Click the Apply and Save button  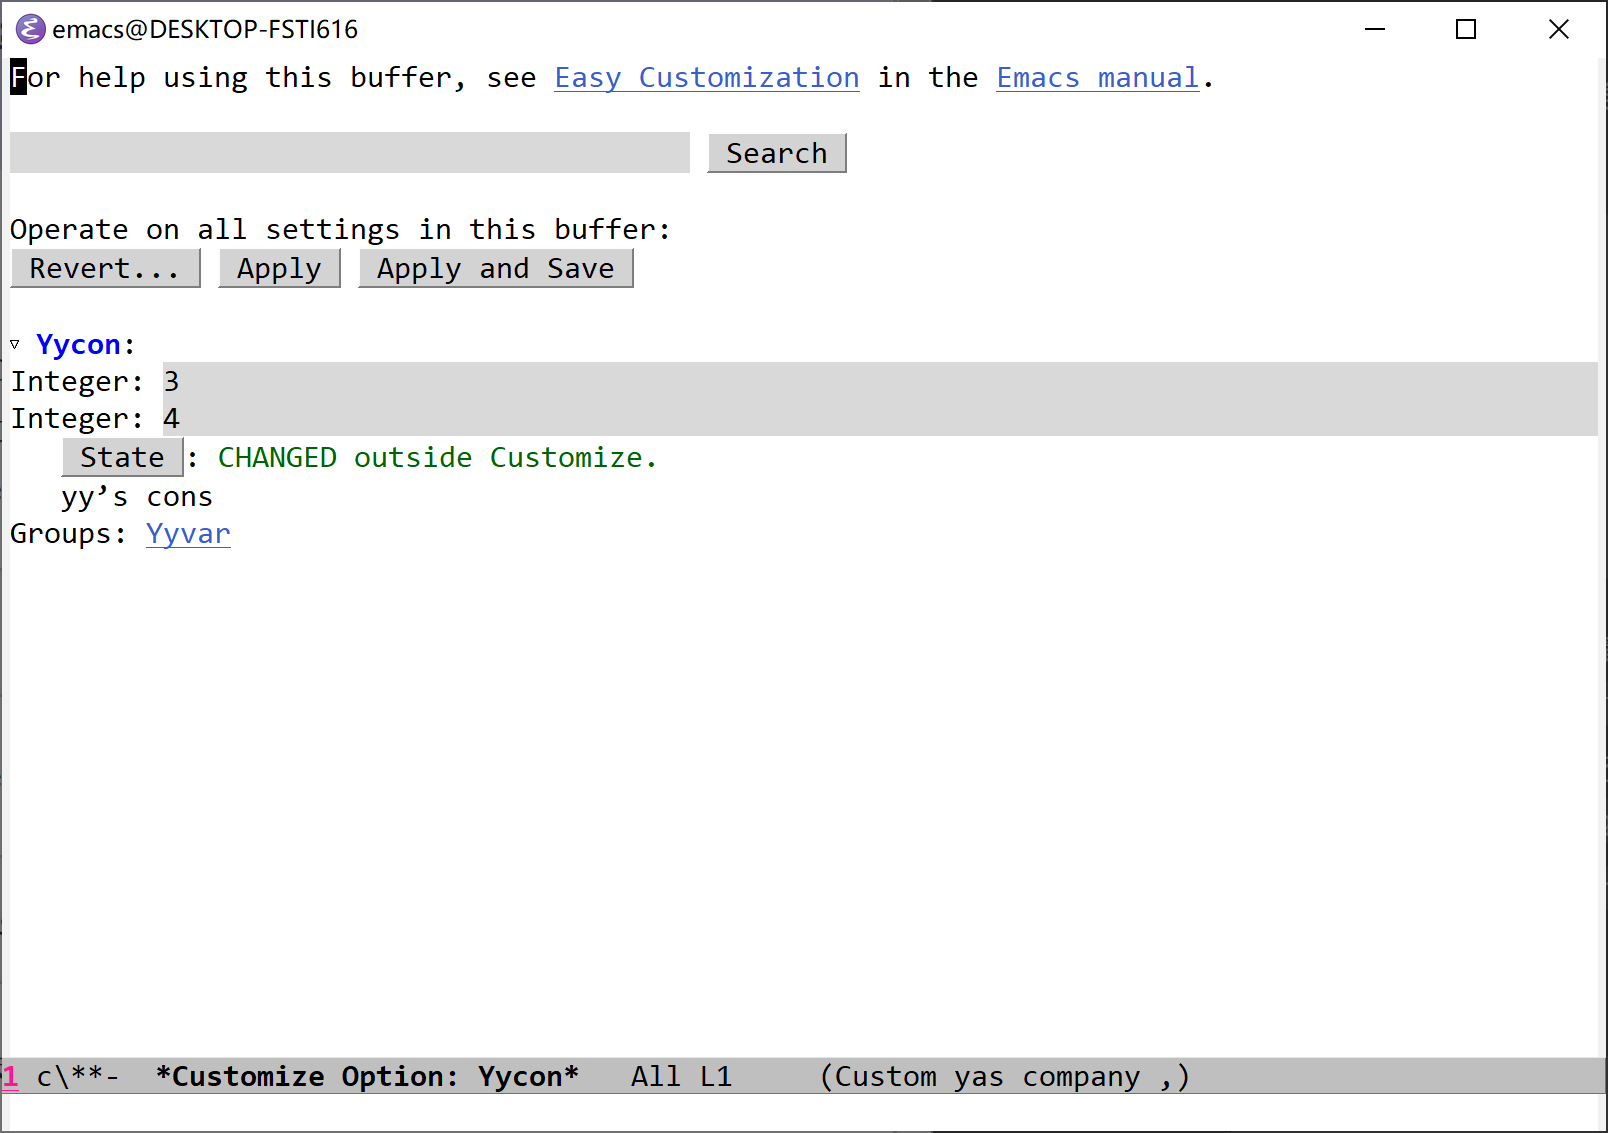coord(495,269)
